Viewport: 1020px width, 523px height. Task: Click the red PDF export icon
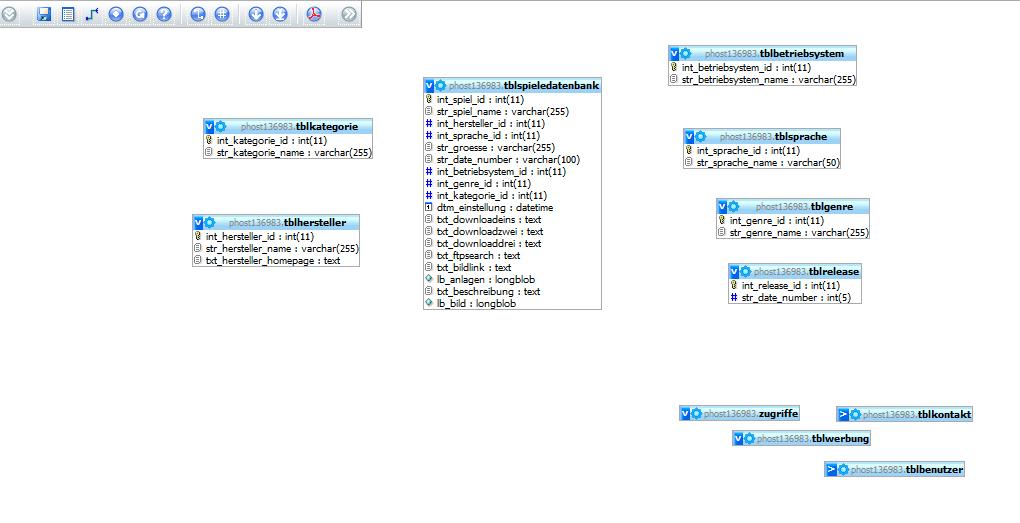click(x=314, y=14)
